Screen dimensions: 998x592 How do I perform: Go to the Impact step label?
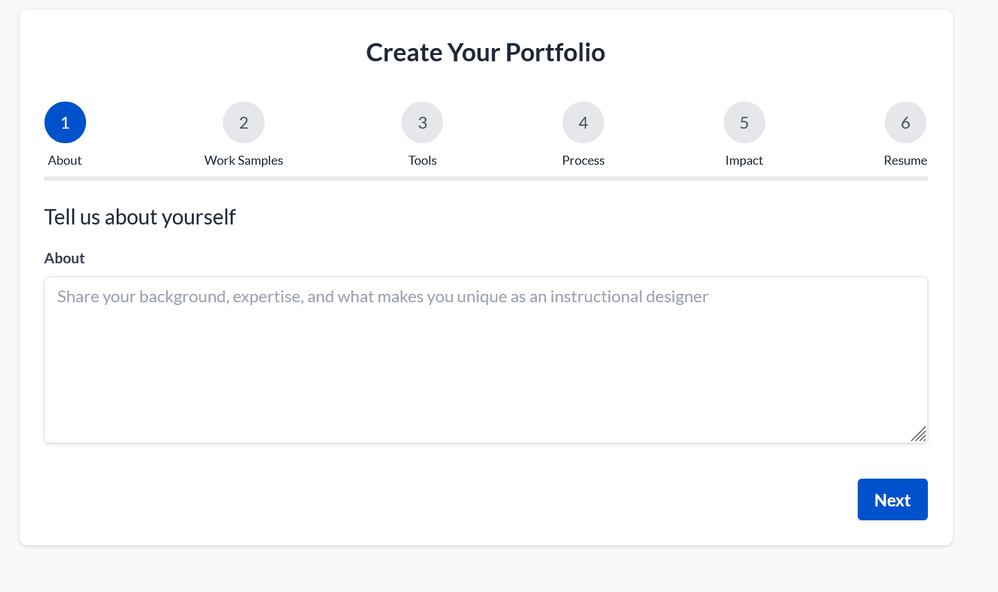[744, 160]
